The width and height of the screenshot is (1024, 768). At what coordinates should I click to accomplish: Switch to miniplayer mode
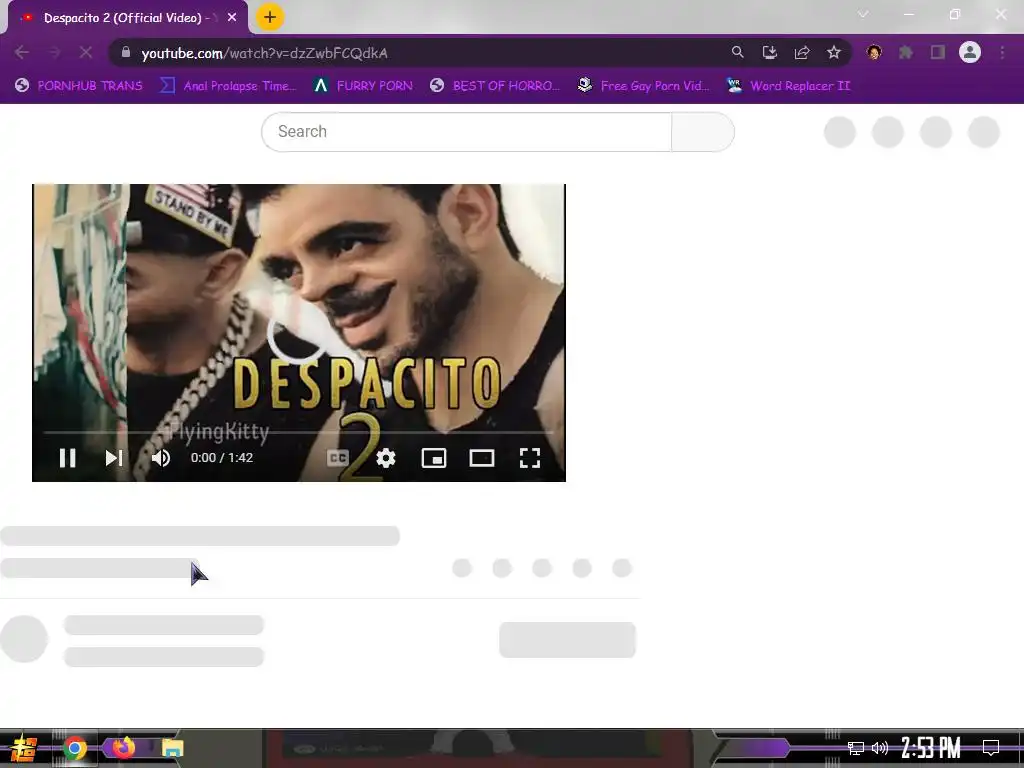click(434, 458)
